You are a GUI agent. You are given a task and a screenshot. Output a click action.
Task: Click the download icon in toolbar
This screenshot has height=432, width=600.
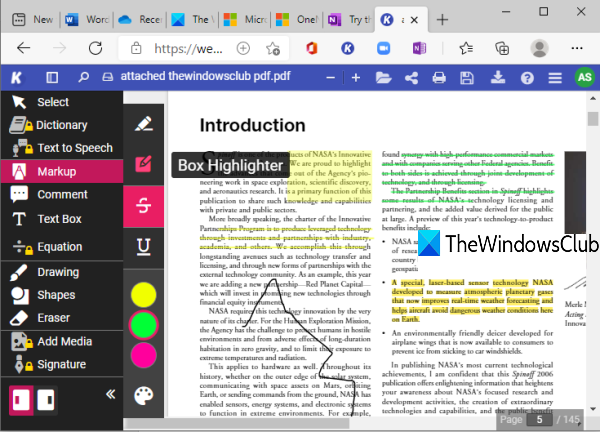click(x=496, y=78)
